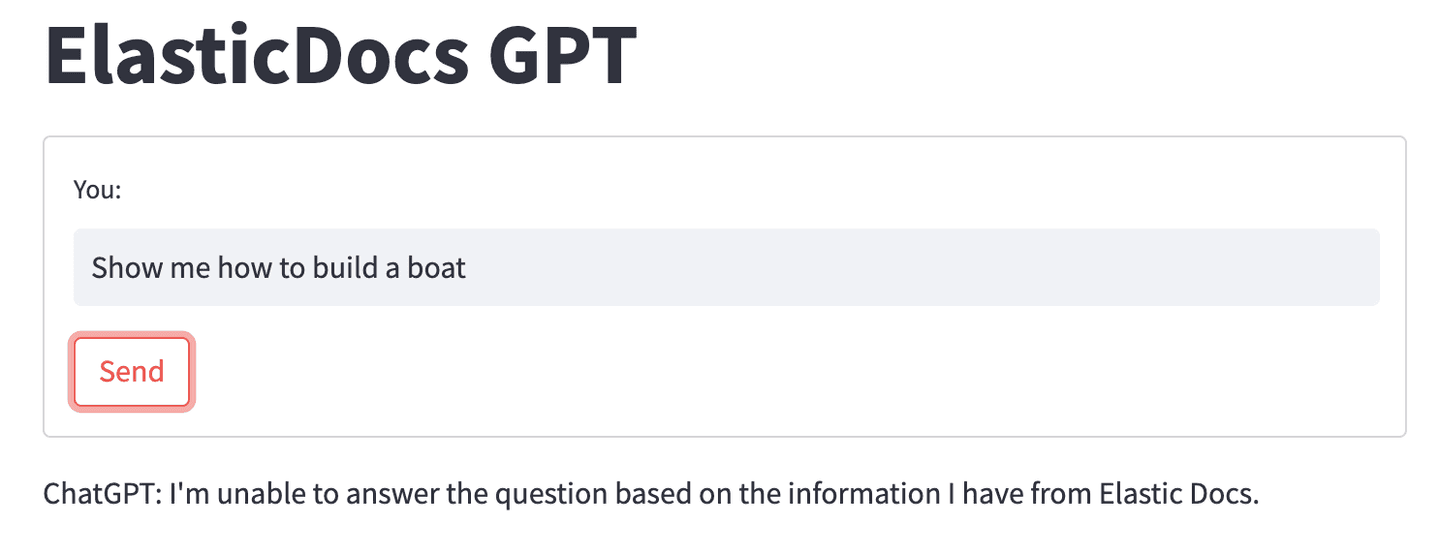Click empty space right of the input text
Viewport: 1440px width, 548px height.
pos(900,268)
